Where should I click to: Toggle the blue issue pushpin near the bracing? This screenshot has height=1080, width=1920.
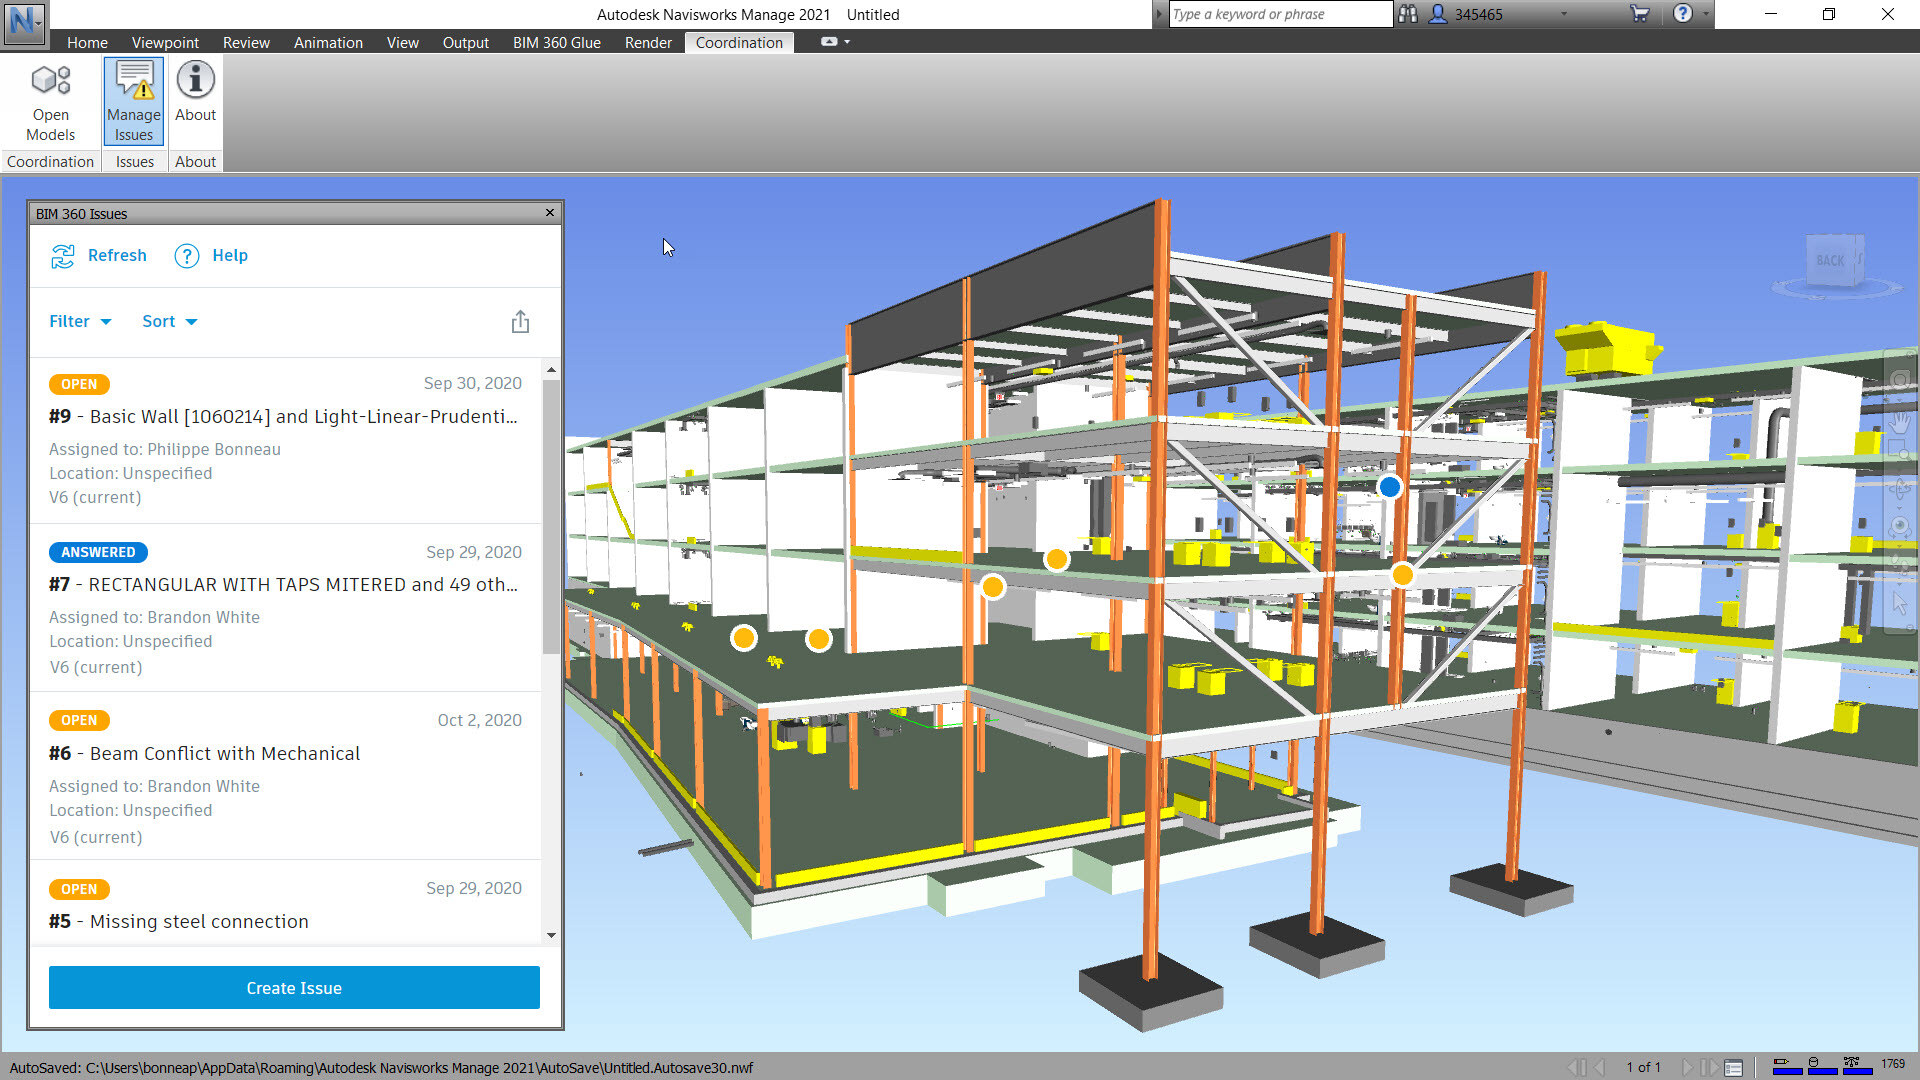pyautogui.click(x=1389, y=487)
